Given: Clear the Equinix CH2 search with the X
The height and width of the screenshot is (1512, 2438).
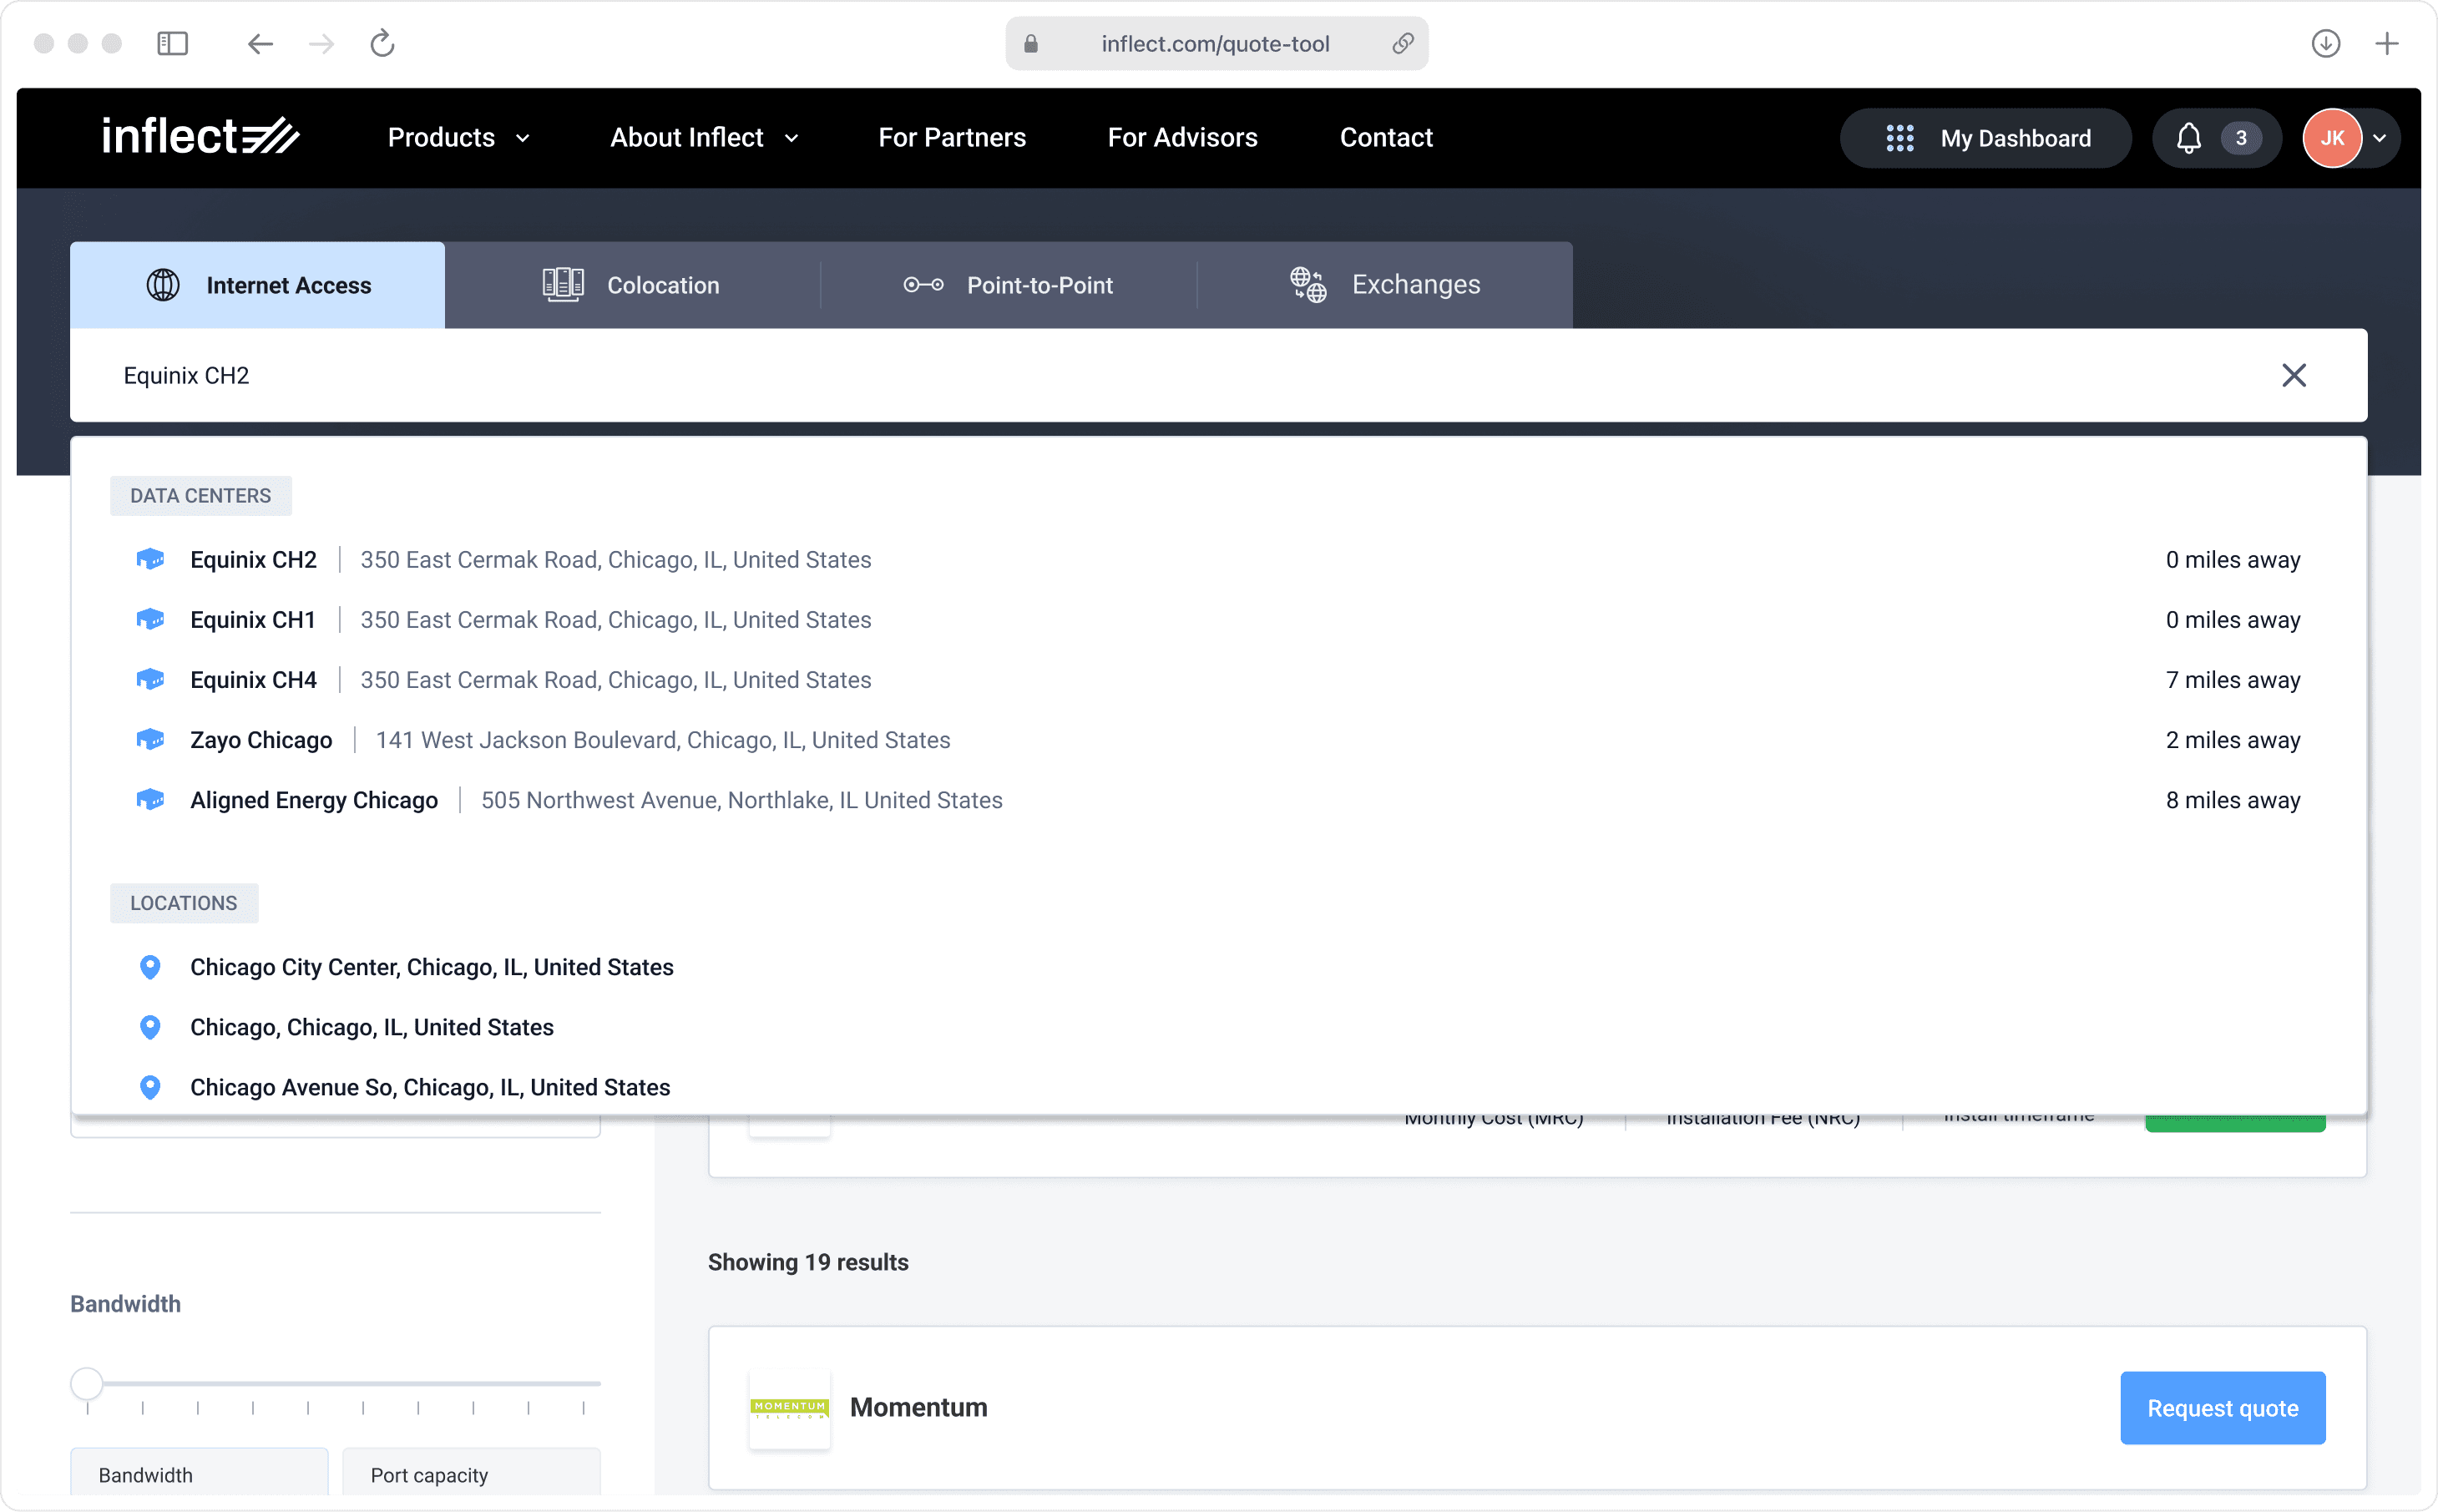Looking at the screenshot, I should point(2294,375).
